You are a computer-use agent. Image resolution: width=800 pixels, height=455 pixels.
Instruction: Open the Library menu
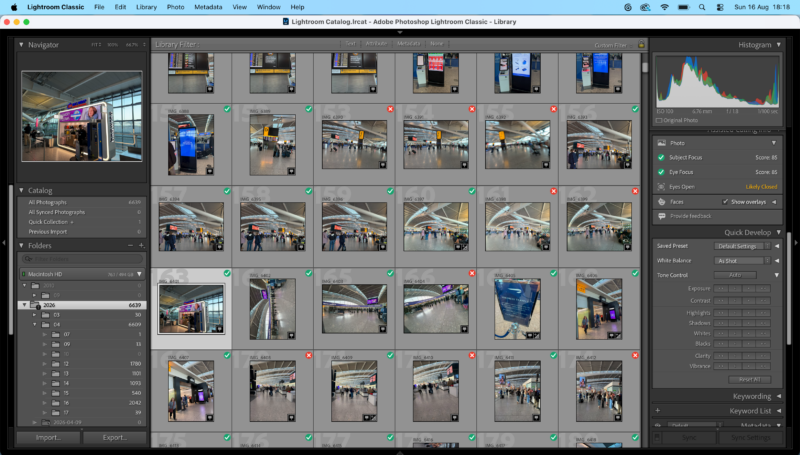[146, 7]
